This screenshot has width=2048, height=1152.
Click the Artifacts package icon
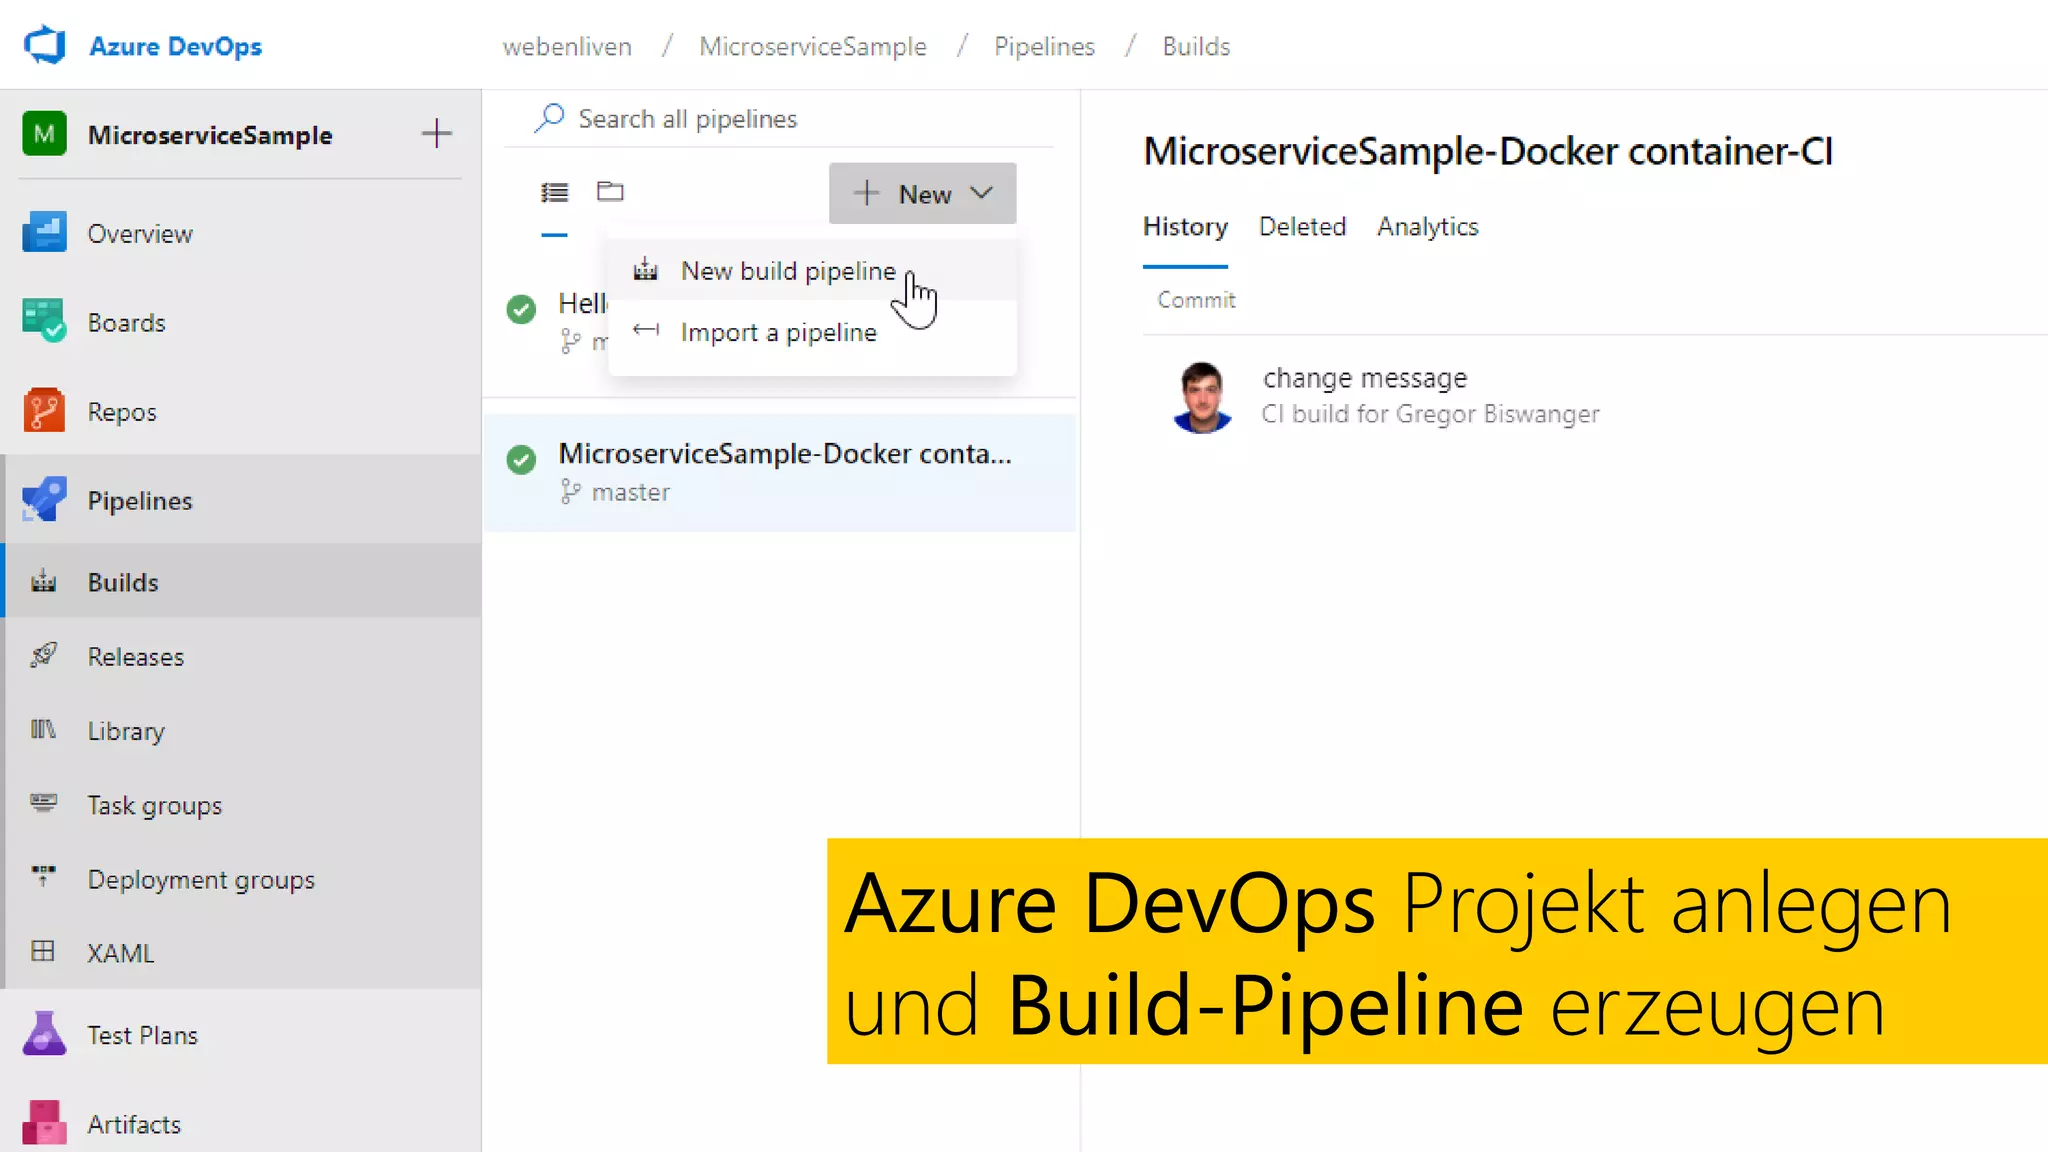point(44,1122)
